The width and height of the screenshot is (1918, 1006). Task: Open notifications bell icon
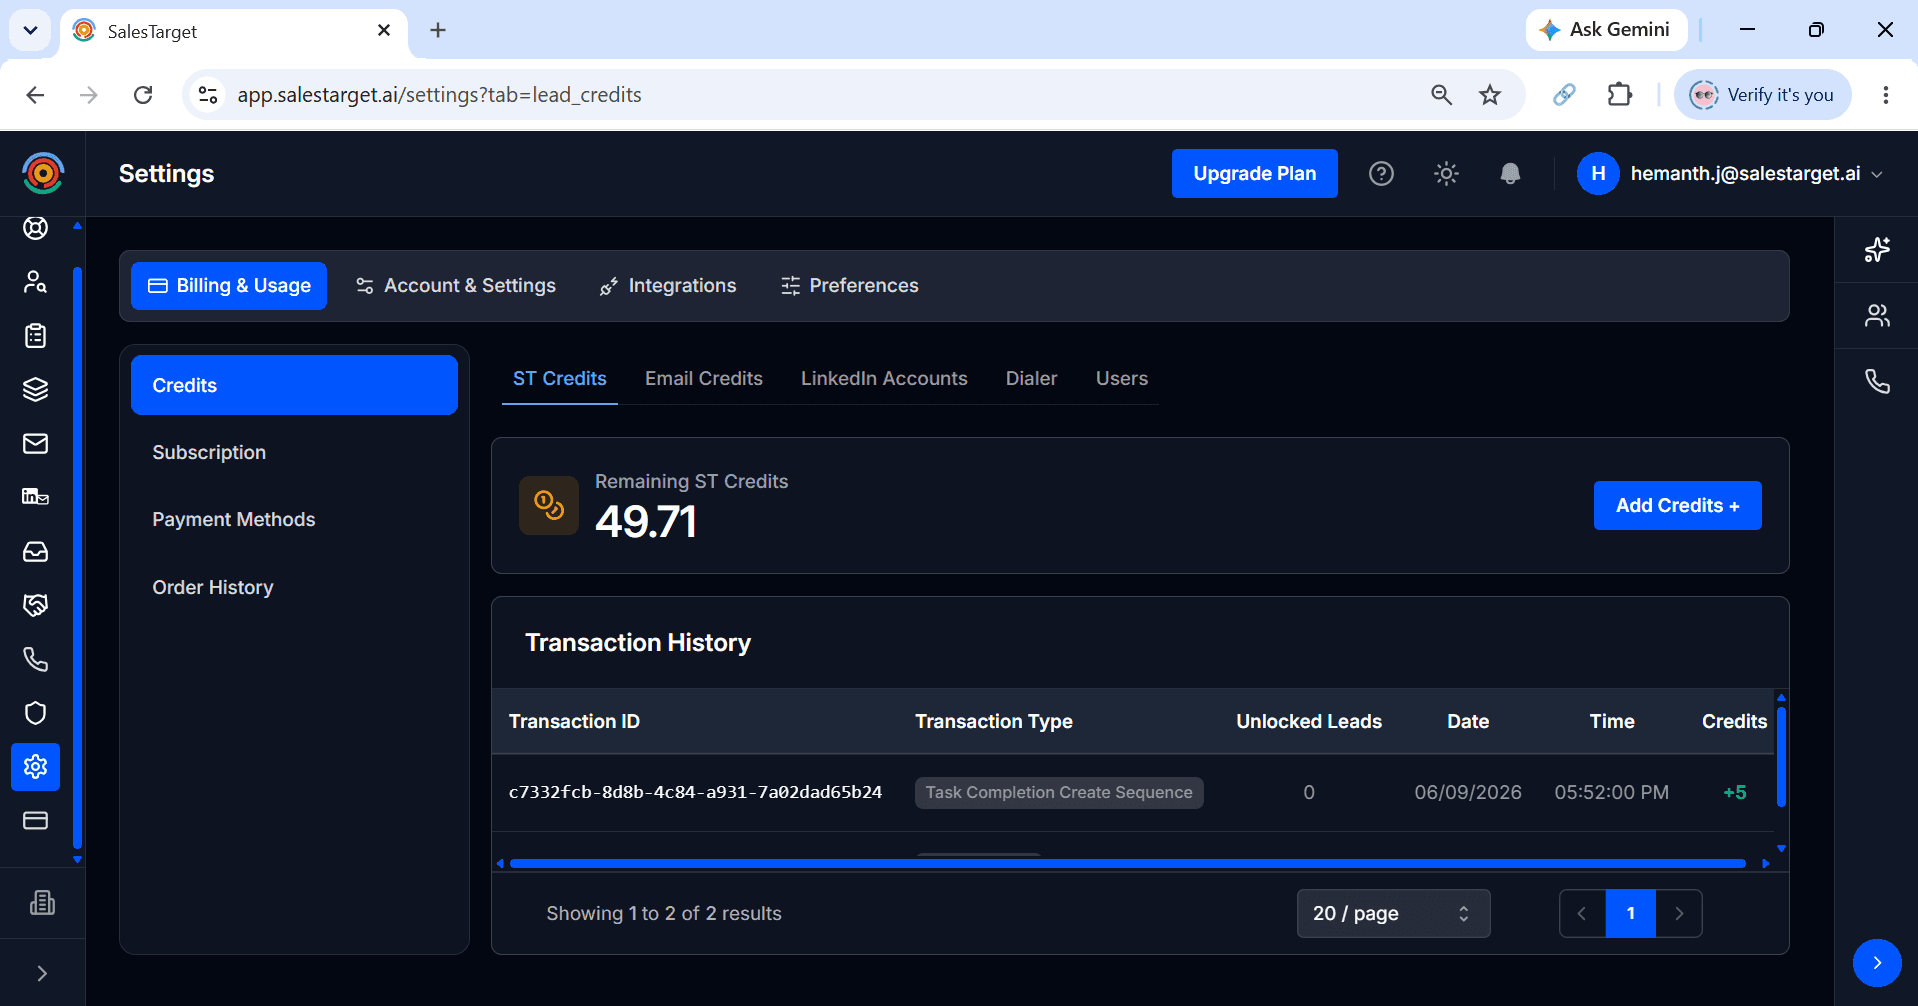(1510, 174)
